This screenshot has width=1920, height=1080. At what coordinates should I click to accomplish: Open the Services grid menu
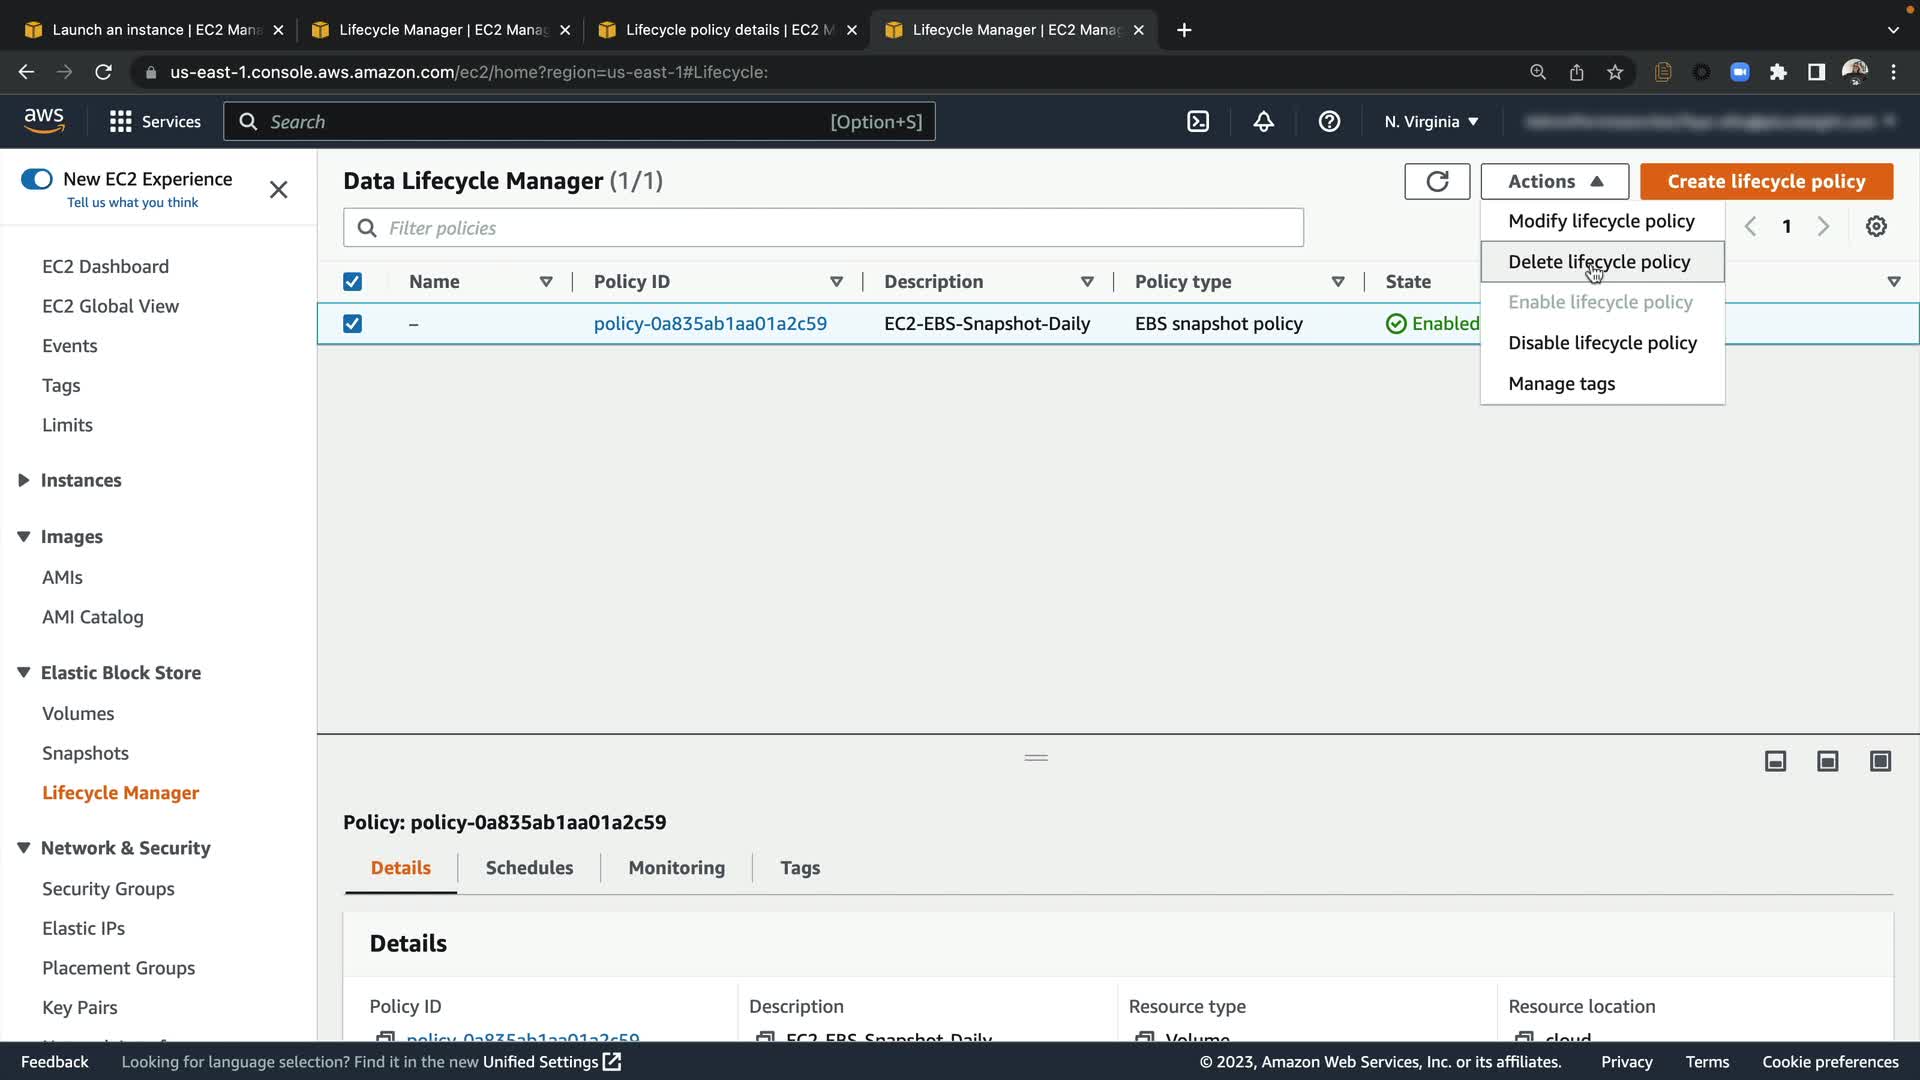pos(121,122)
